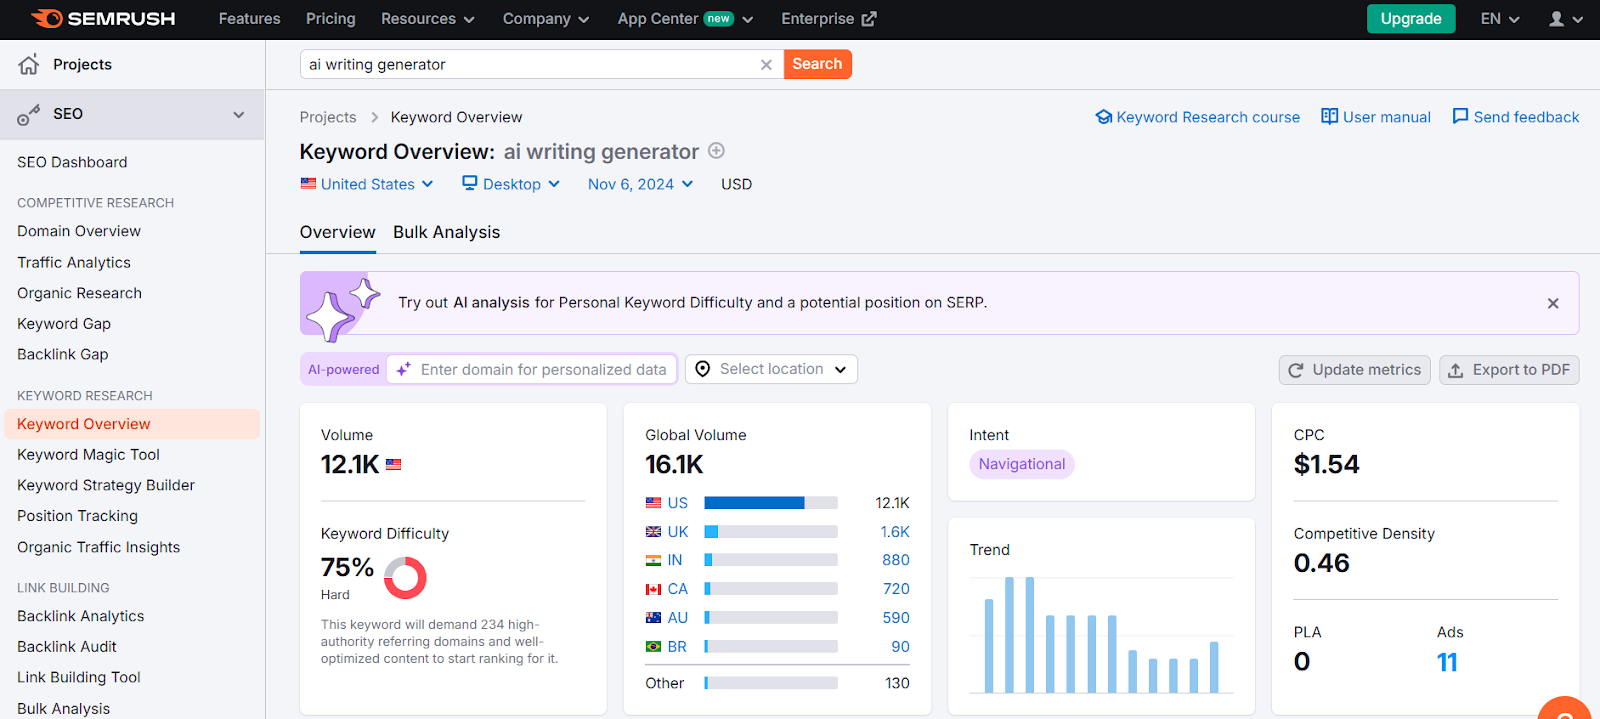Open the EN language dropdown

[1500, 19]
